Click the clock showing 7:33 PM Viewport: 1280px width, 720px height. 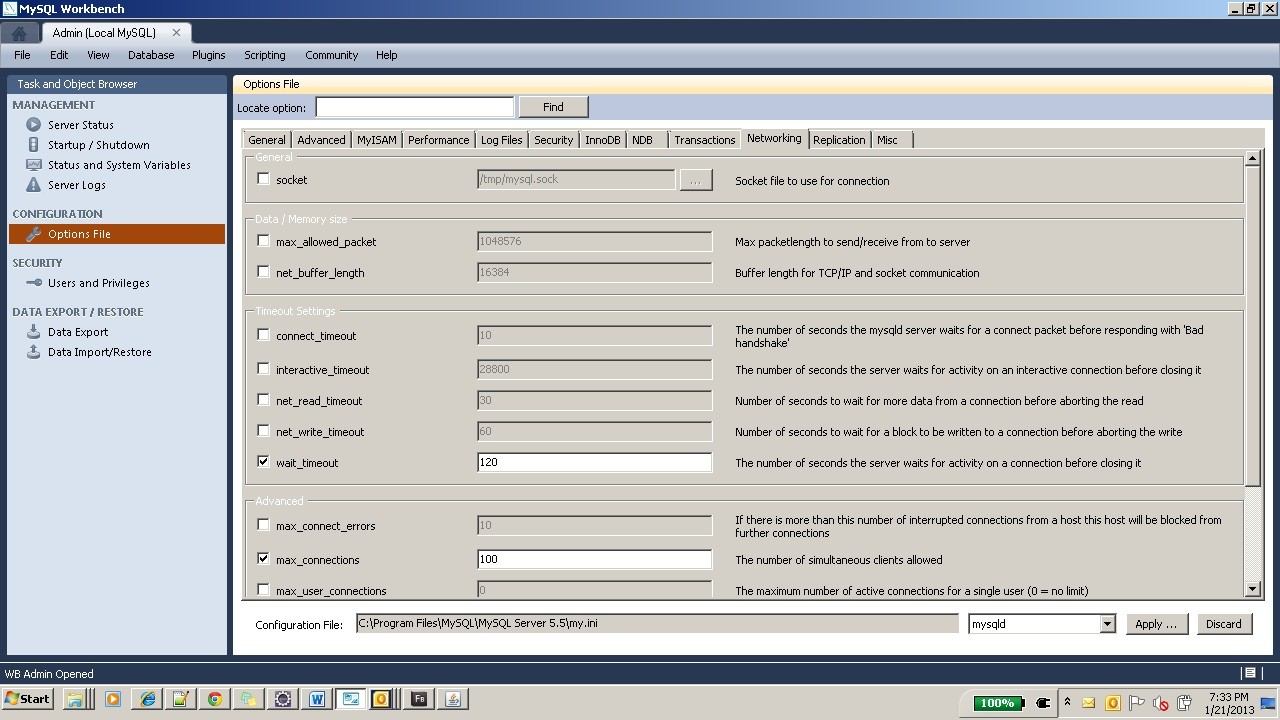[x=1228, y=697]
